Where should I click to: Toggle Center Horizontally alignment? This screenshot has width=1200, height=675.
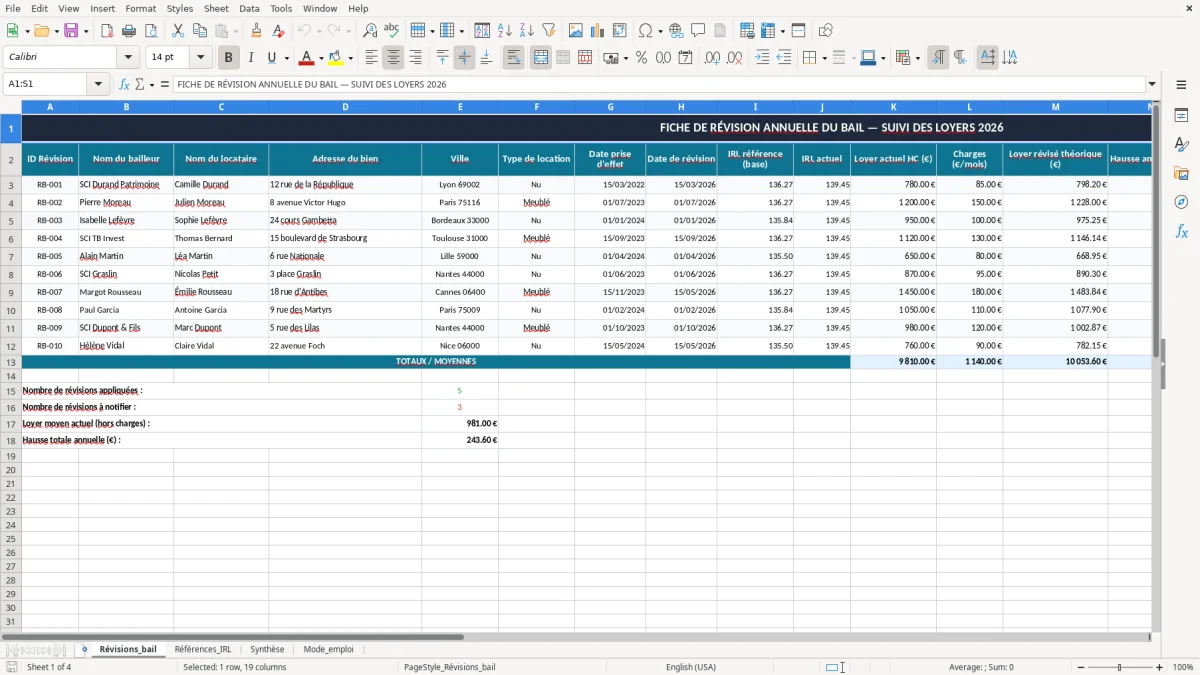[x=393, y=58]
